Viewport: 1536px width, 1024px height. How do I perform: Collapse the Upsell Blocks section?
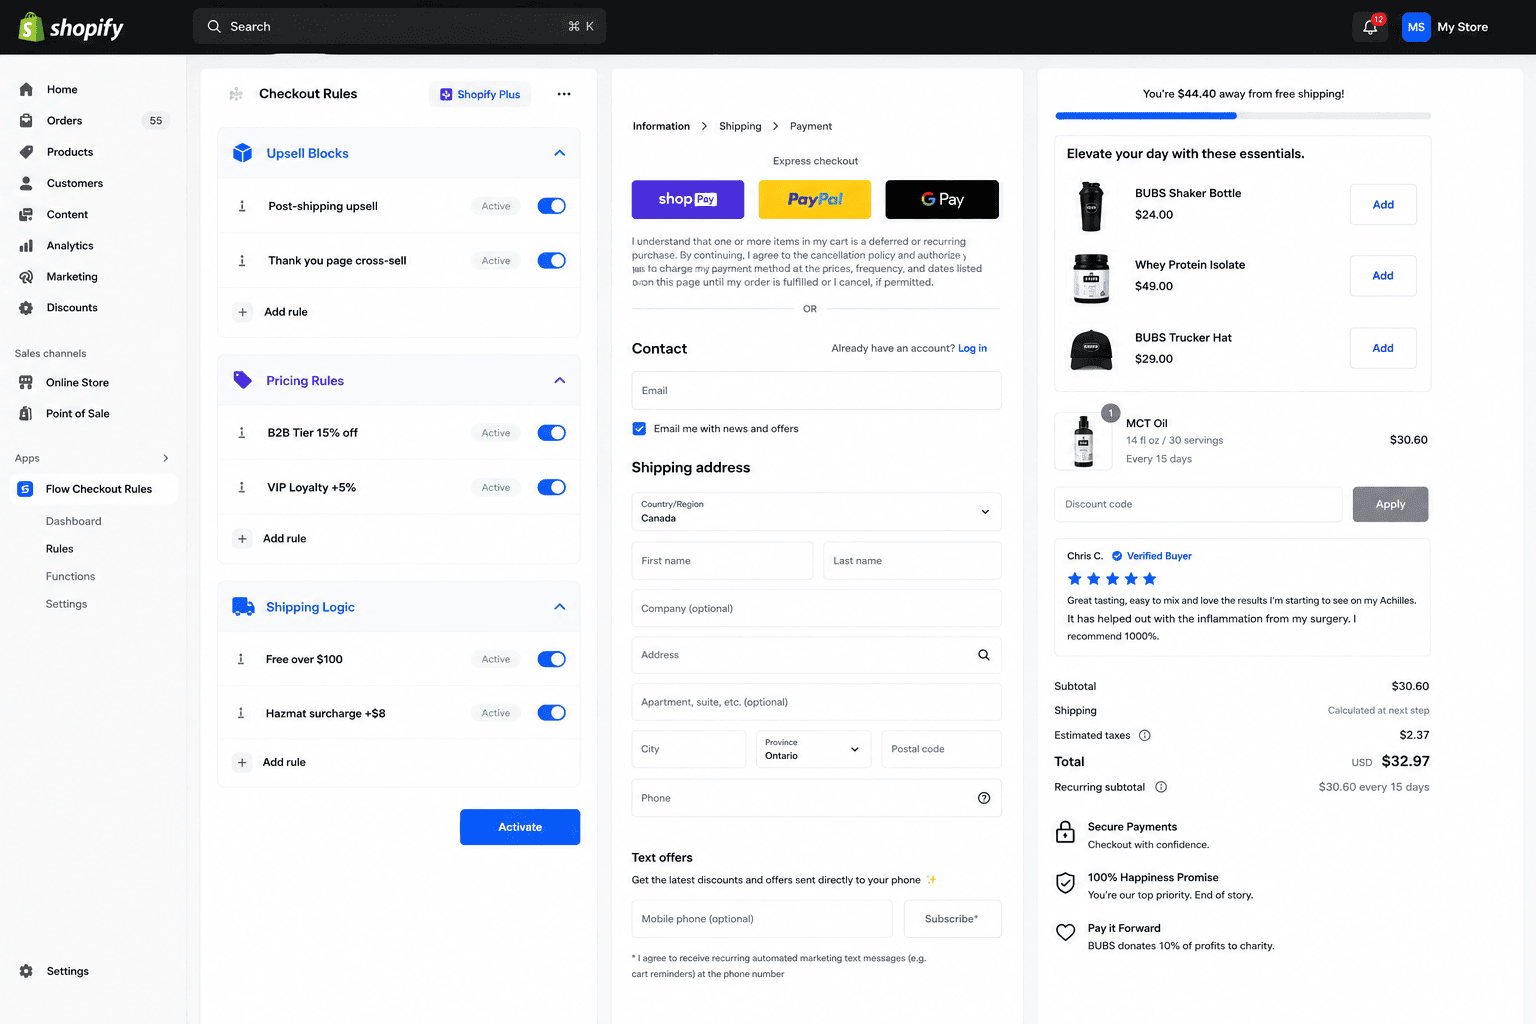(x=560, y=153)
